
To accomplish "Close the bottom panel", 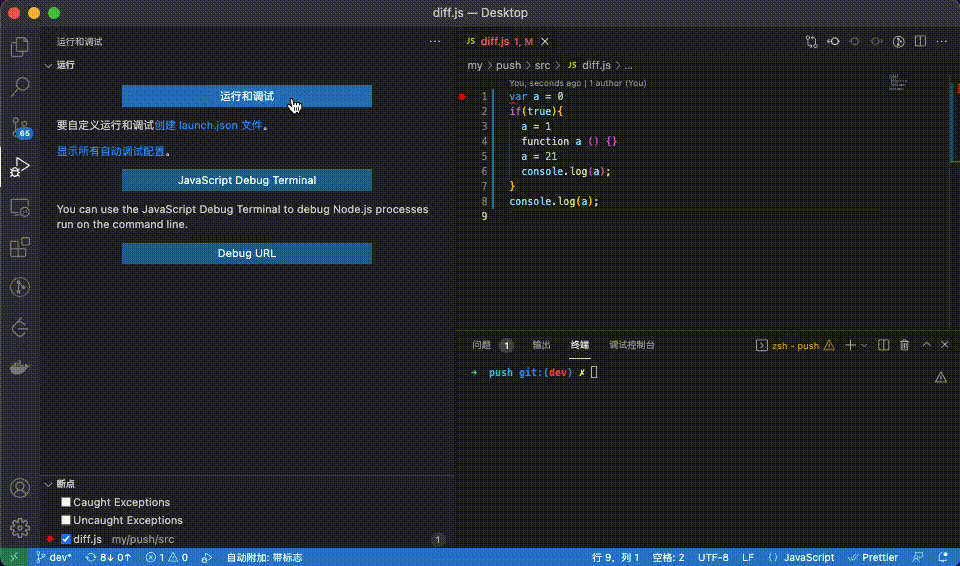I will click(945, 345).
